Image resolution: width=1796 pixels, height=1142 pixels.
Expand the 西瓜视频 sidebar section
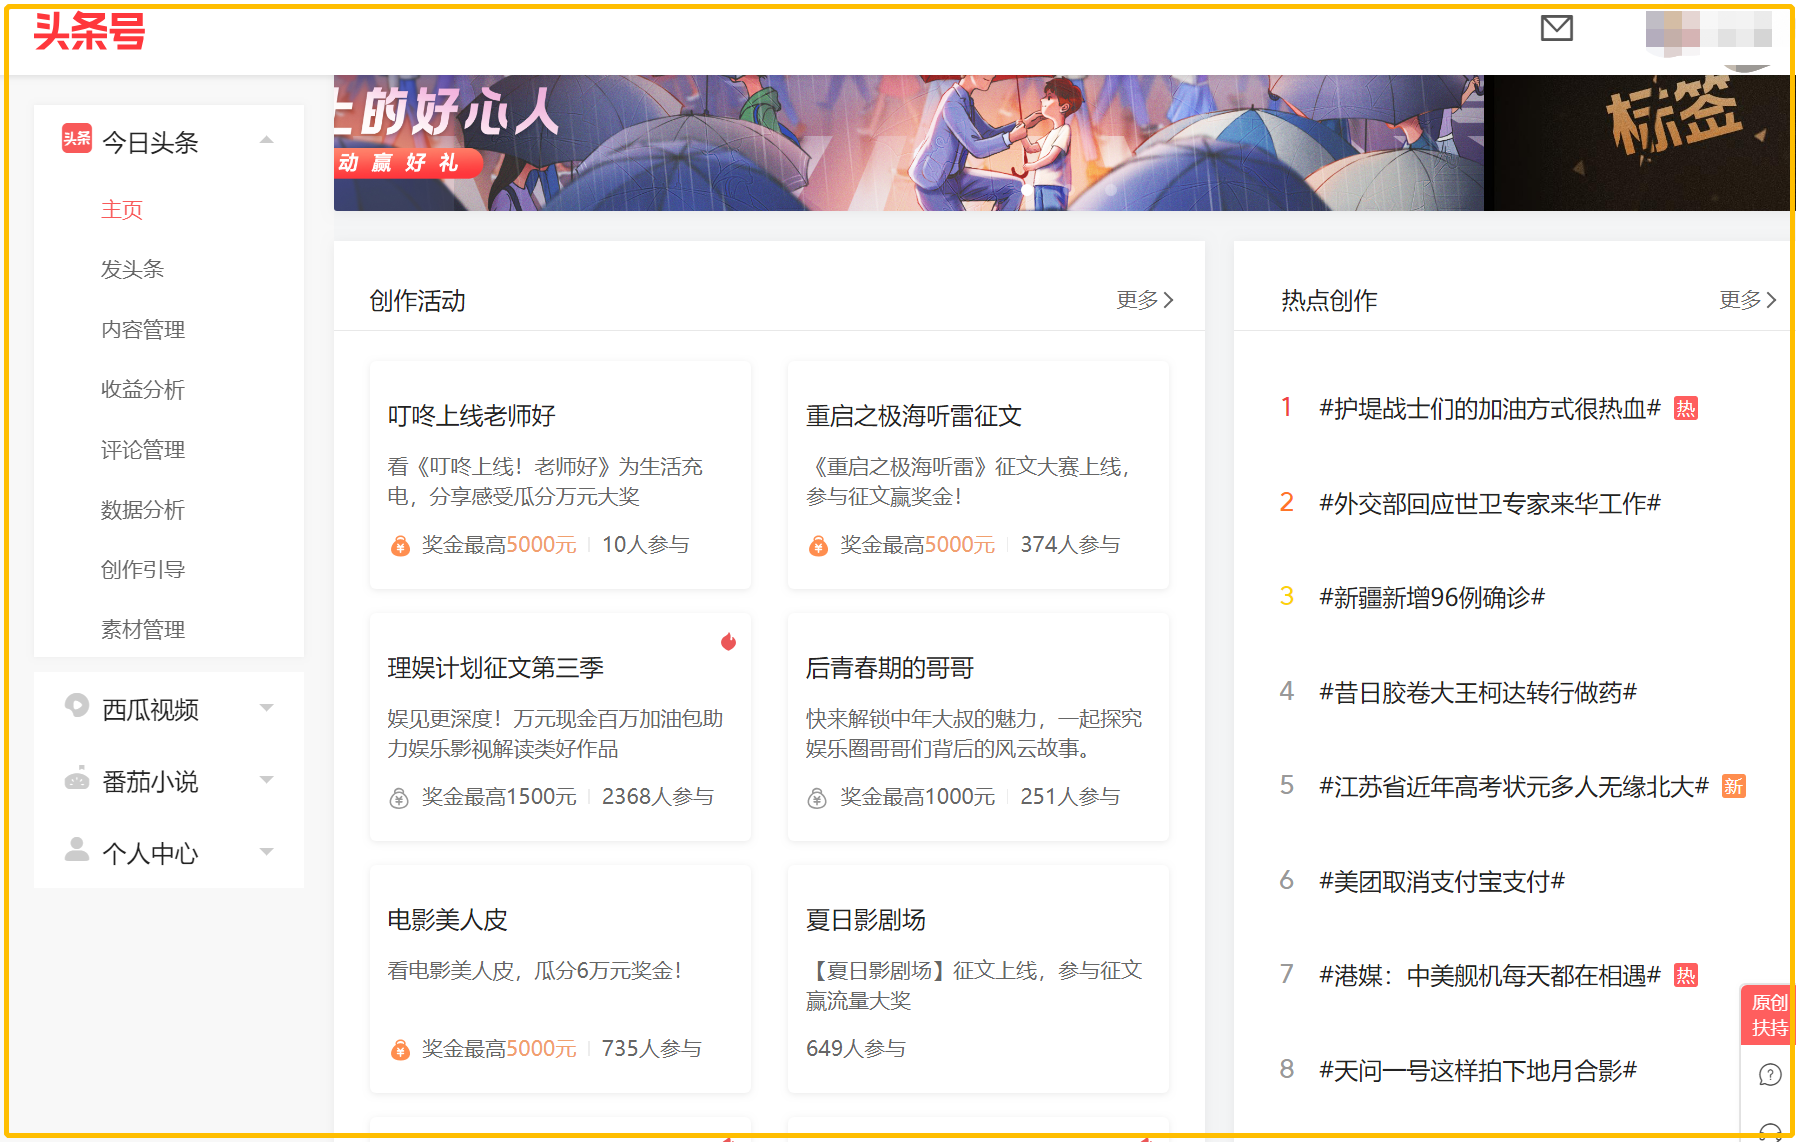[x=267, y=708]
